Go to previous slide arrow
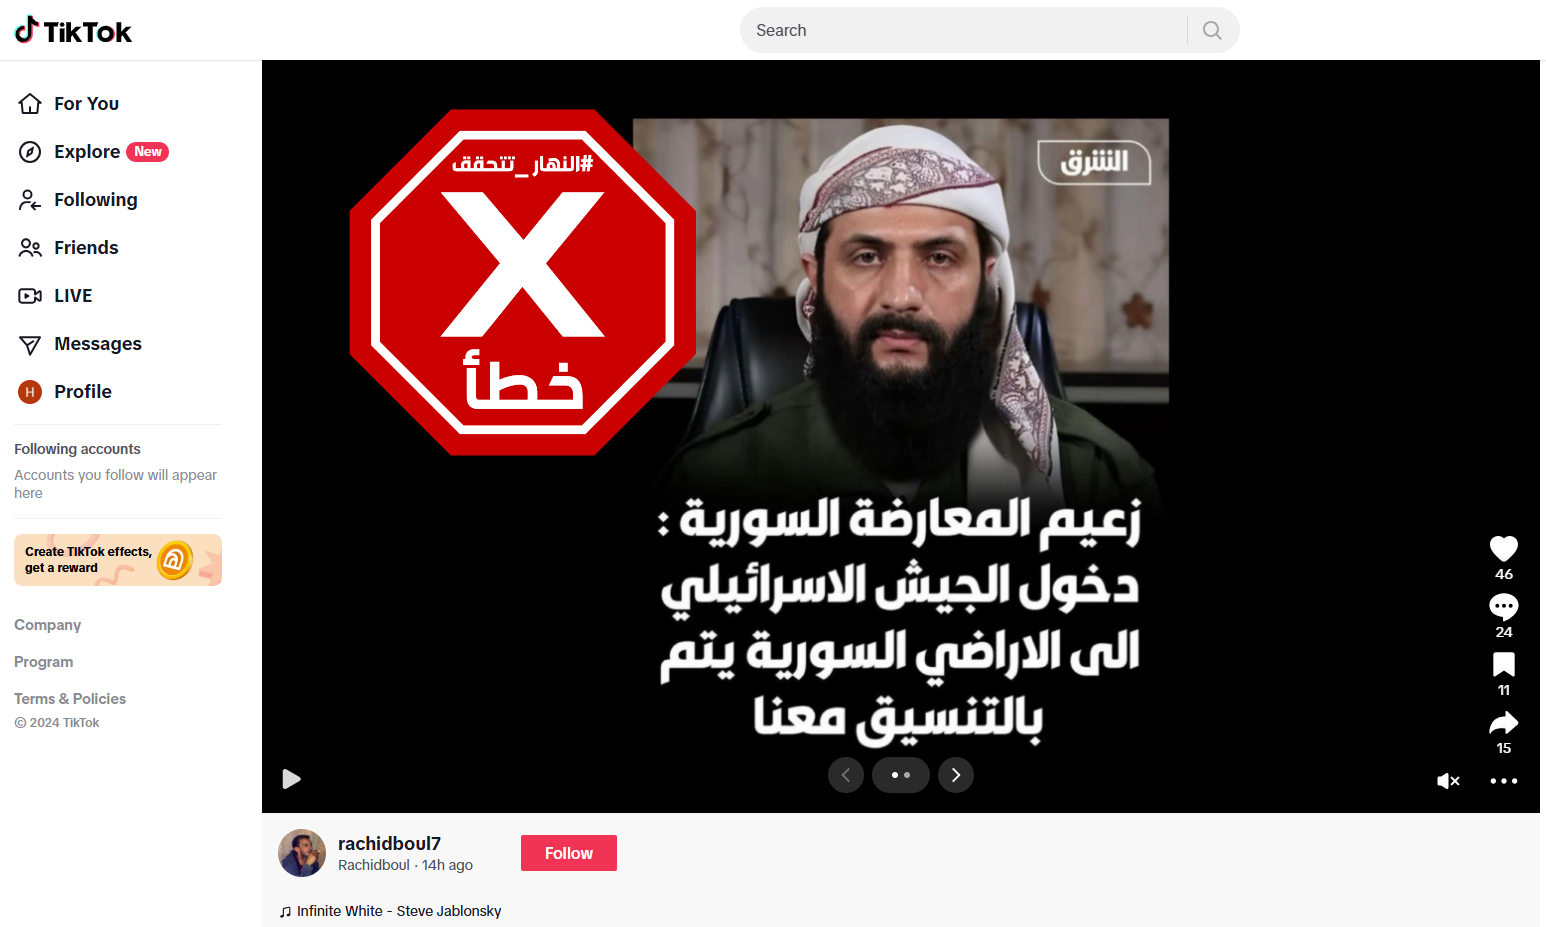 point(846,775)
